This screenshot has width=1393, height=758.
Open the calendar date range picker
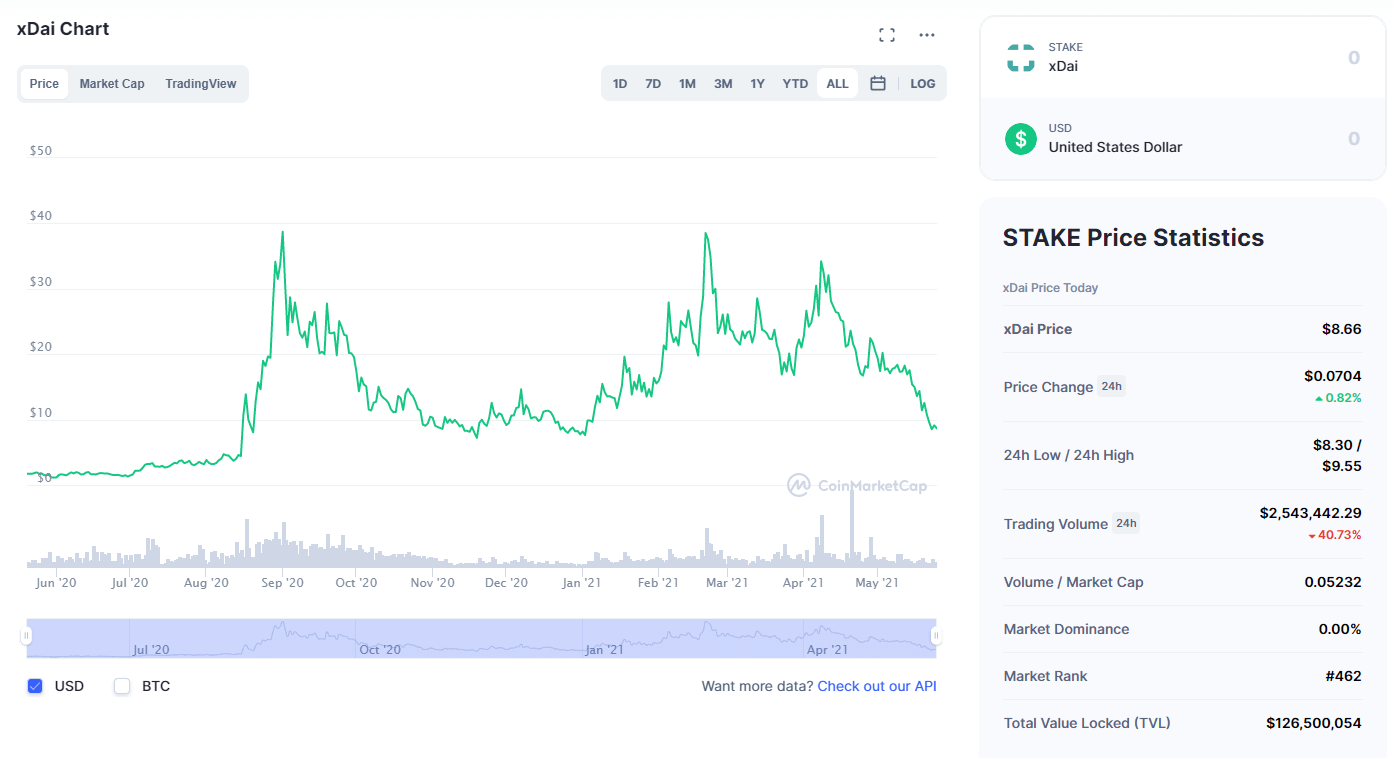878,84
